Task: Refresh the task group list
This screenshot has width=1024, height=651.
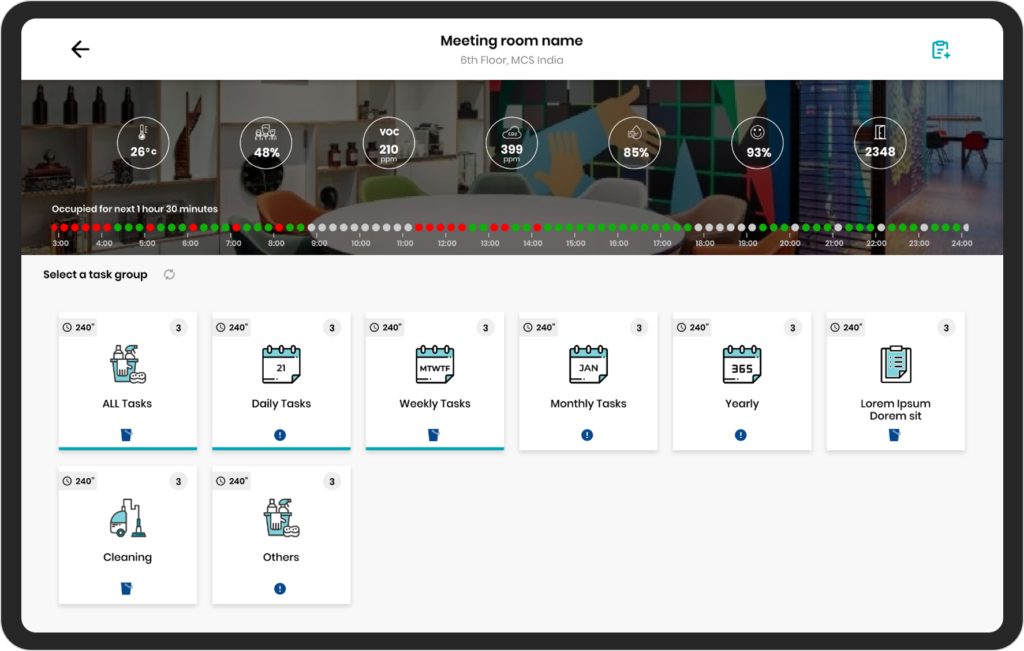Action: tap(169, 274)
